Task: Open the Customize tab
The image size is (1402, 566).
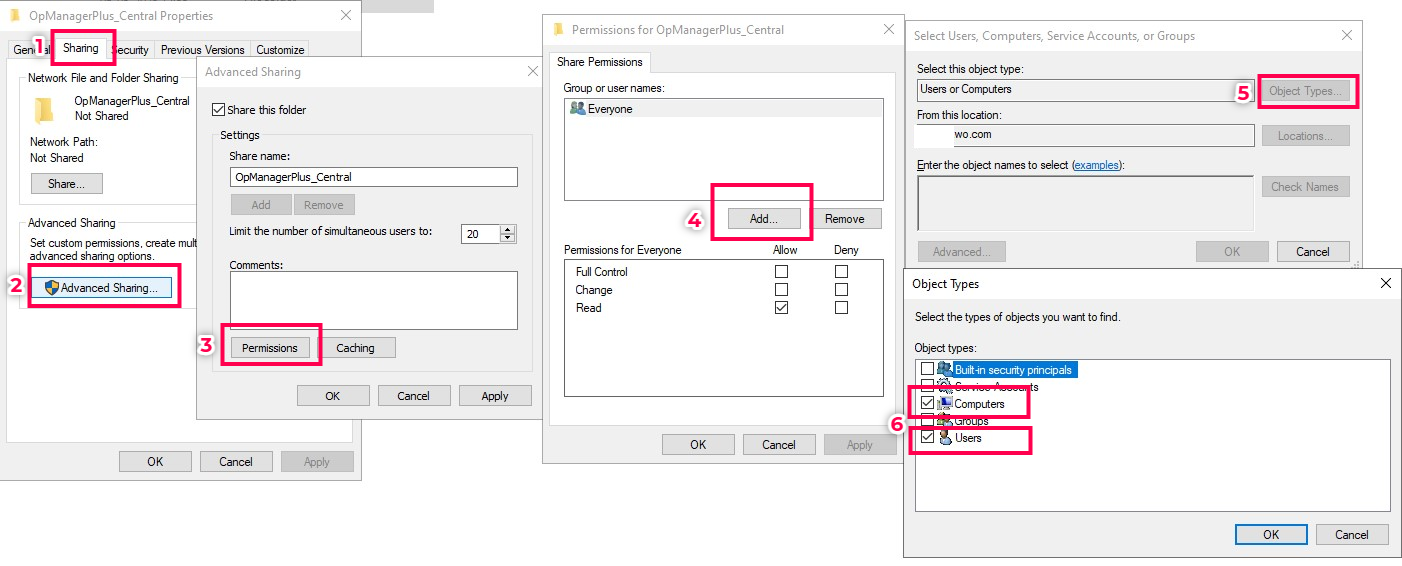Action: [280, 49]
